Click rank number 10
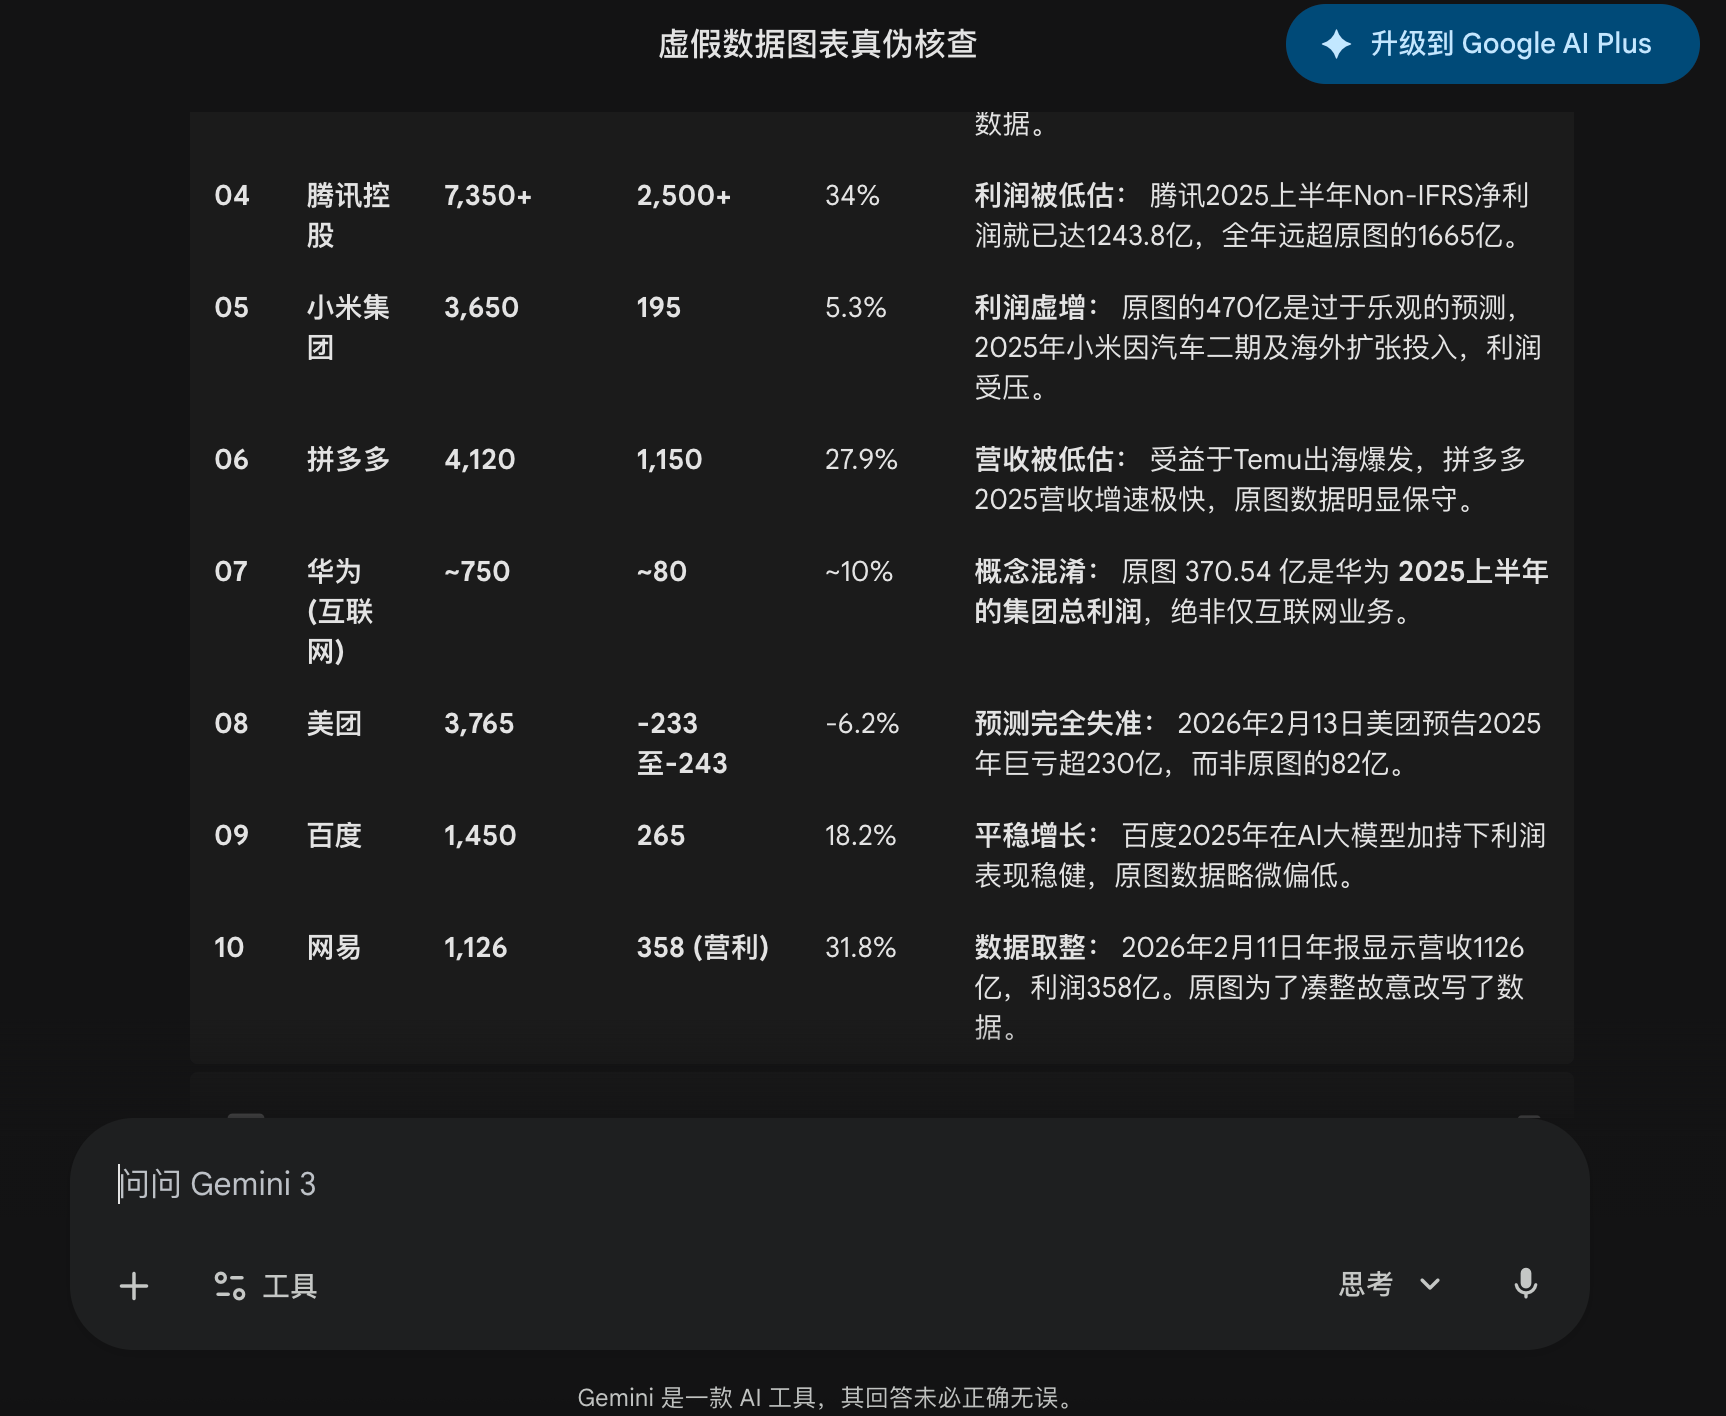Image resolution: width=1726 pixels, height=1416 pixels. 229,947
